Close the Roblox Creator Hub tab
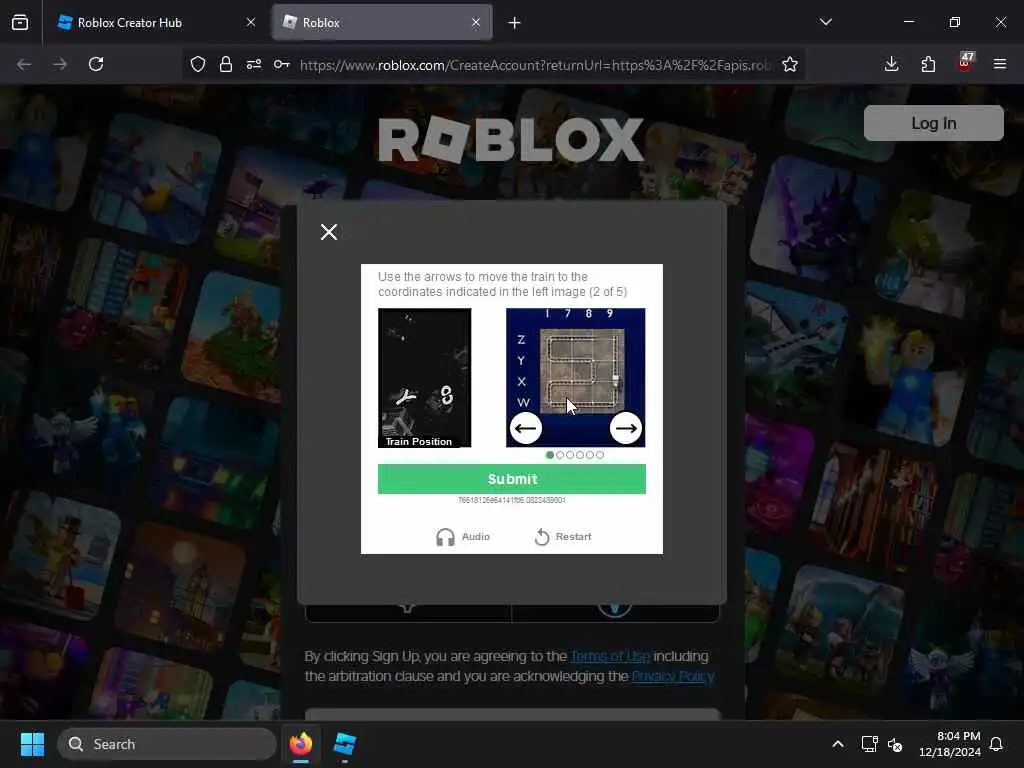The height and width of the screenshot is (768, 1024). [251, 22]
